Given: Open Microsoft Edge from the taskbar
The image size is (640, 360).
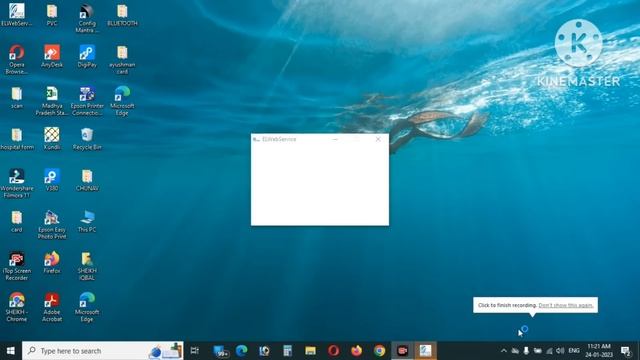Looking at the screenshot, I should point(242,351).
